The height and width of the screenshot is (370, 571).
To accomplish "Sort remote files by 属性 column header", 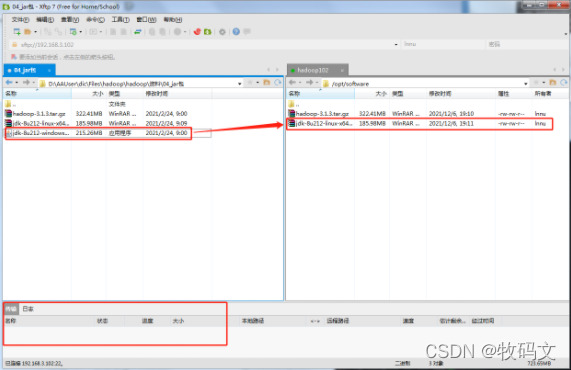I will 513,94.
